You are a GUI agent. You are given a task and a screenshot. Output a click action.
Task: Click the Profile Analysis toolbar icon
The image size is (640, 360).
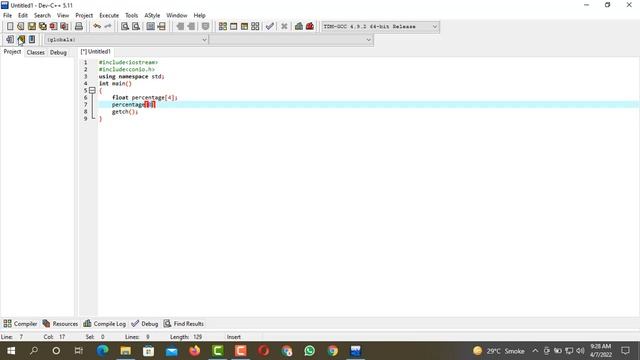[299, 27]
